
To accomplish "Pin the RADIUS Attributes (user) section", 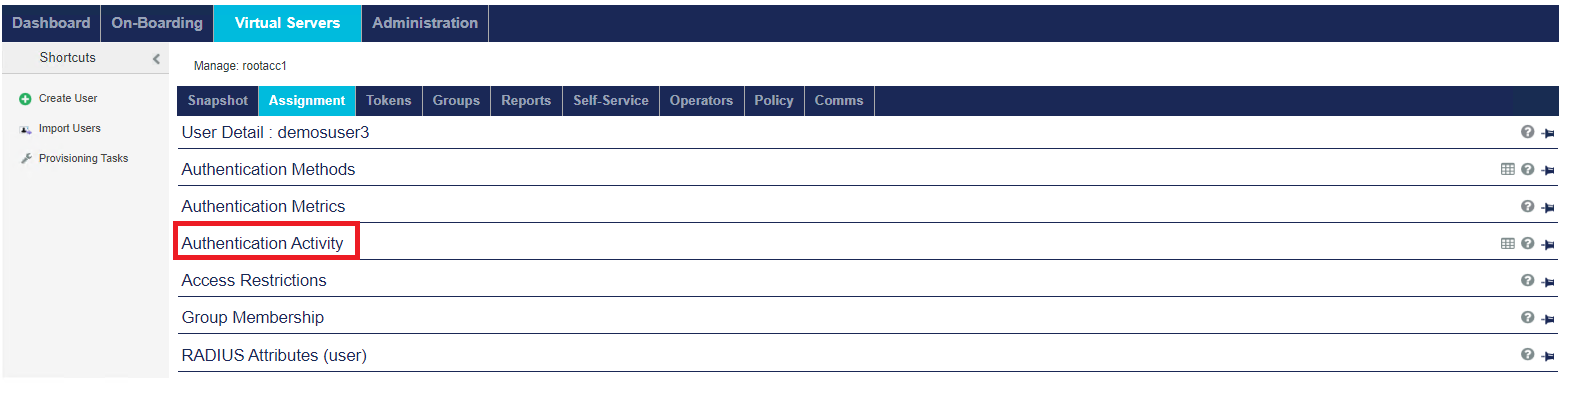I will click(1548, 356).
